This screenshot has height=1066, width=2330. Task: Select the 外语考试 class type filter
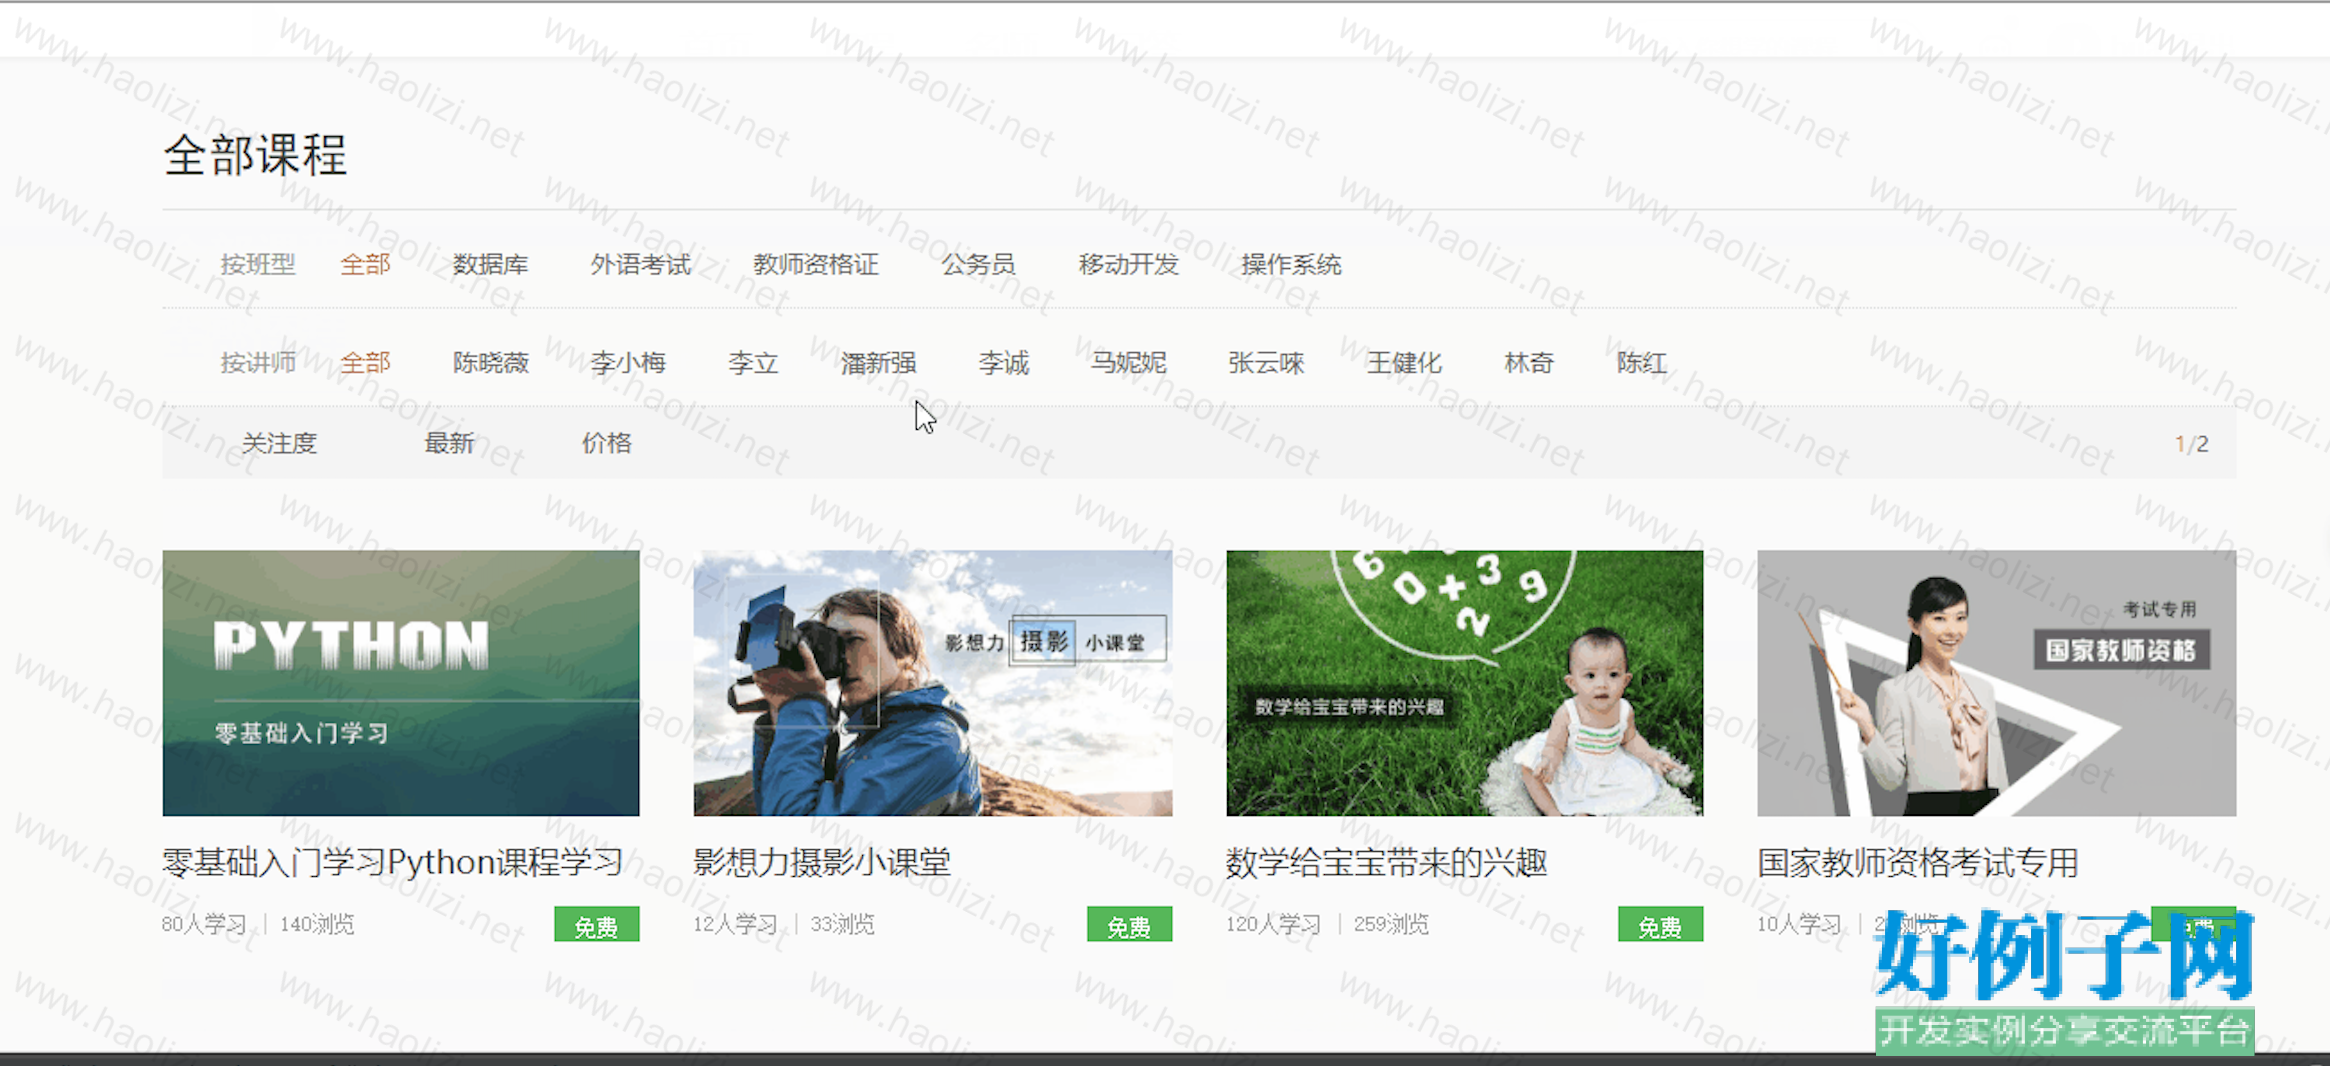click(x=640, y=265)
